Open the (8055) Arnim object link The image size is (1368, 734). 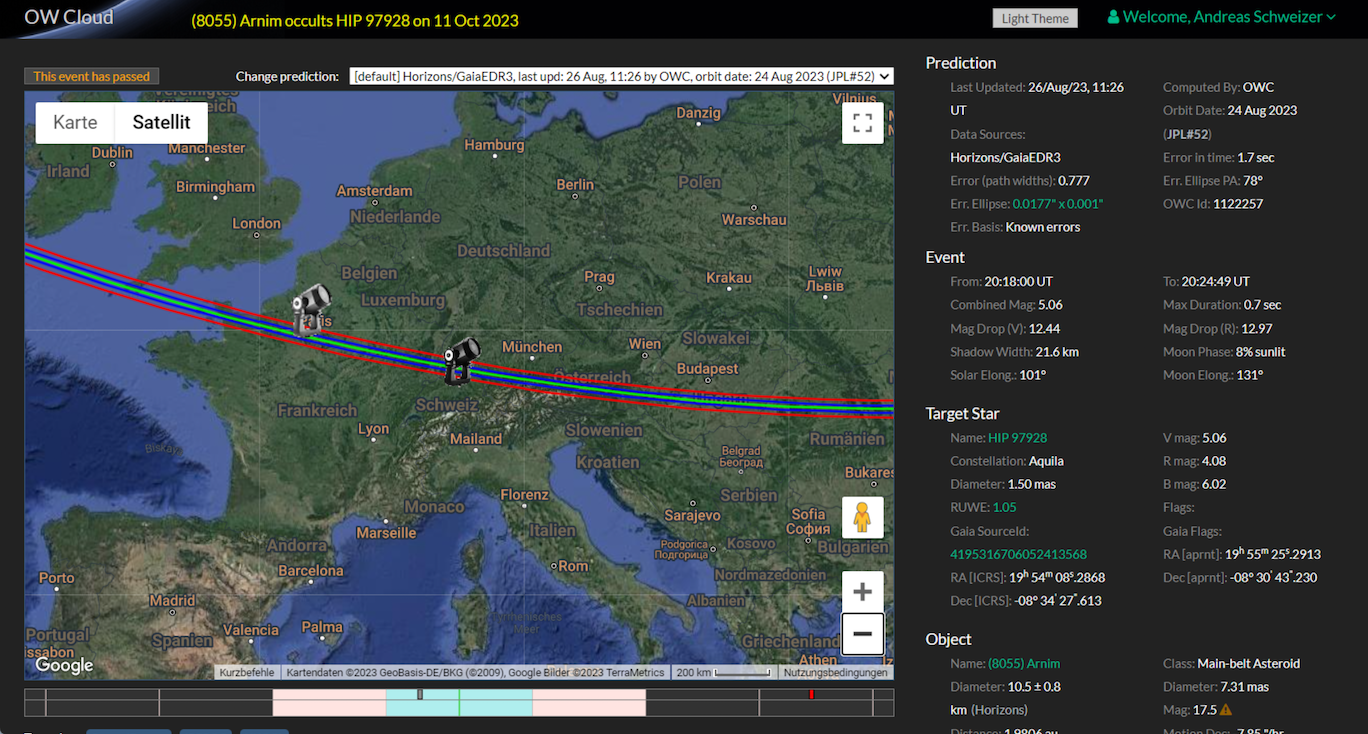click(1023, 664)
